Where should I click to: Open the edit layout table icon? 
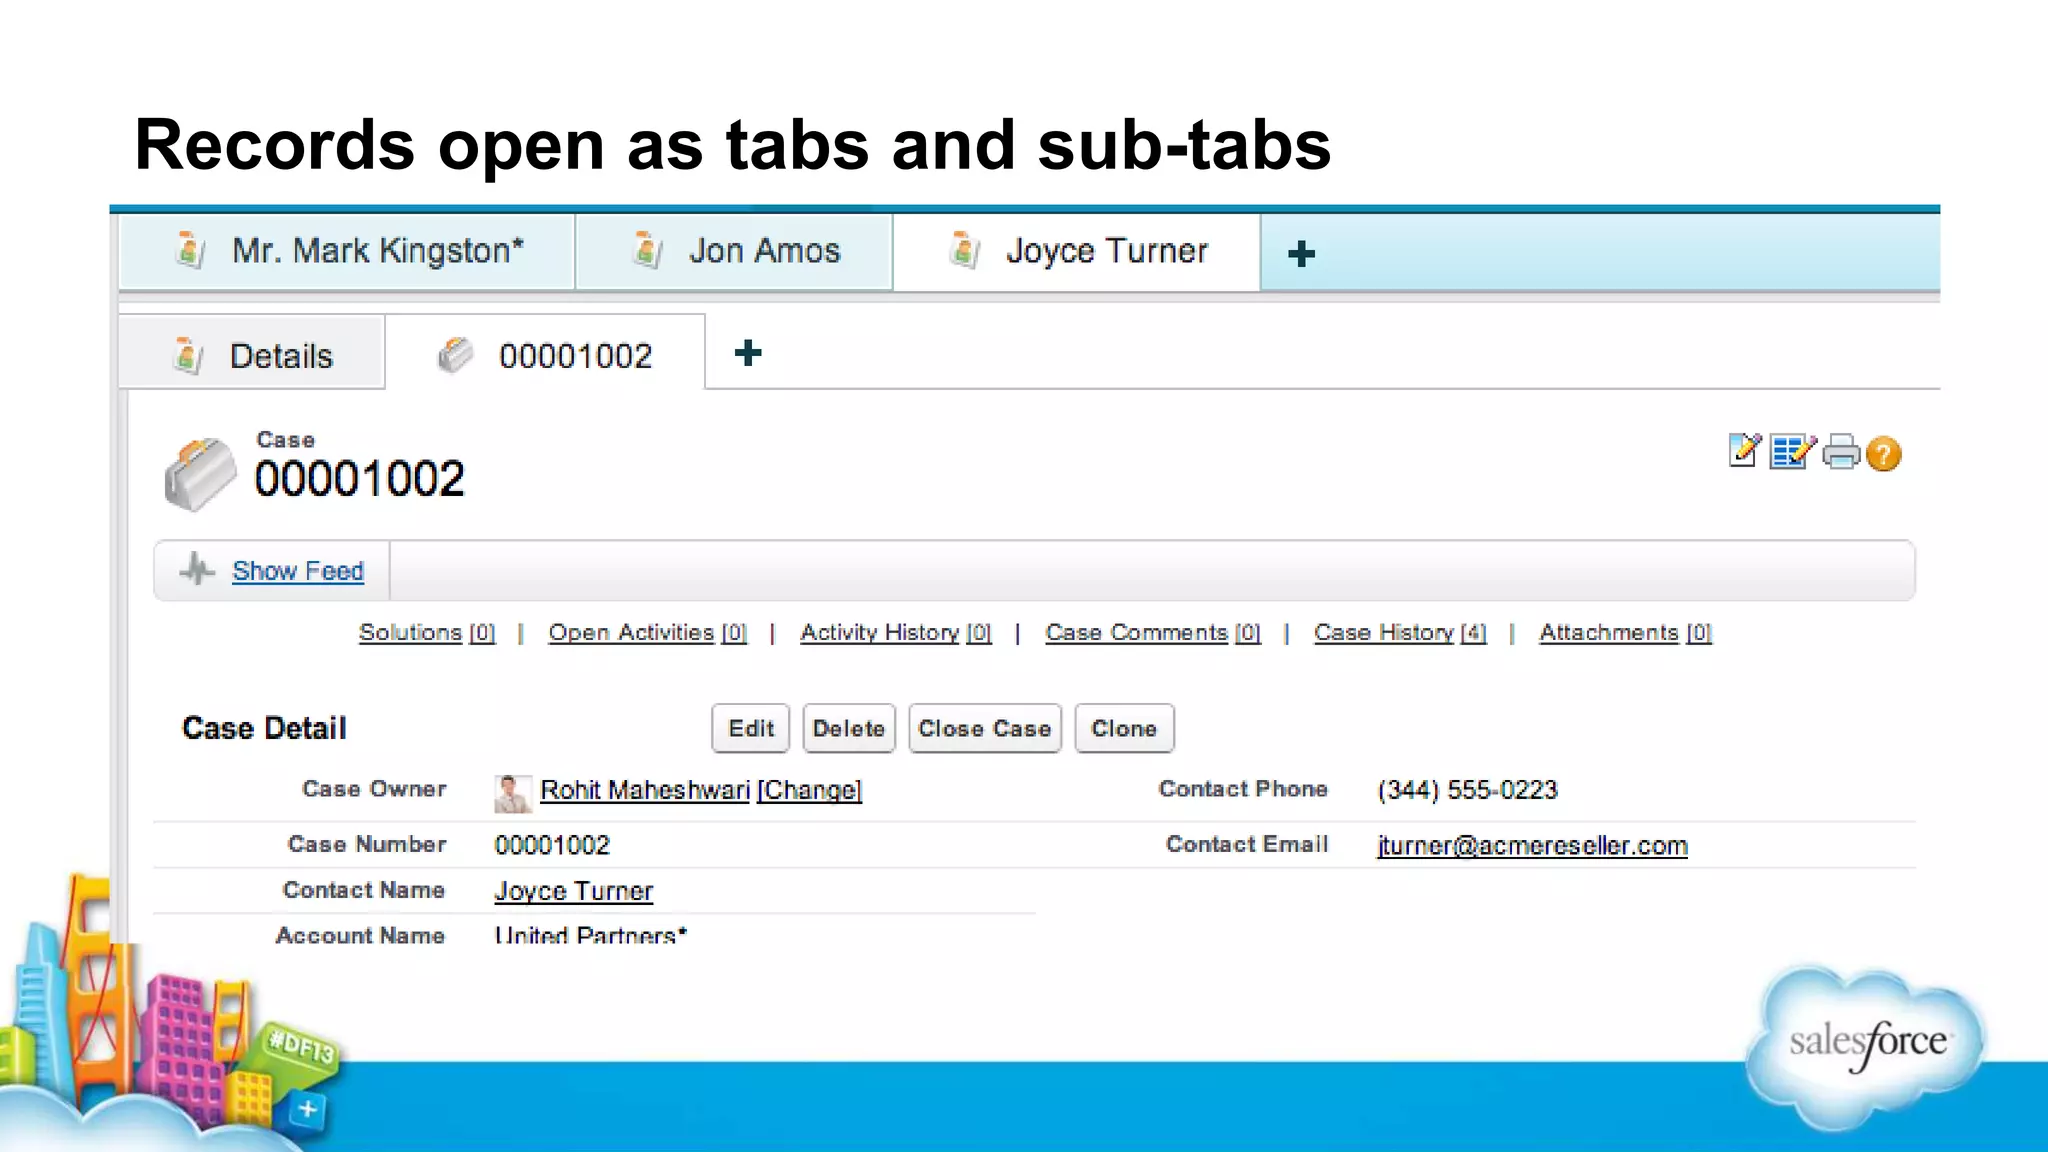tap(1792, 452)
